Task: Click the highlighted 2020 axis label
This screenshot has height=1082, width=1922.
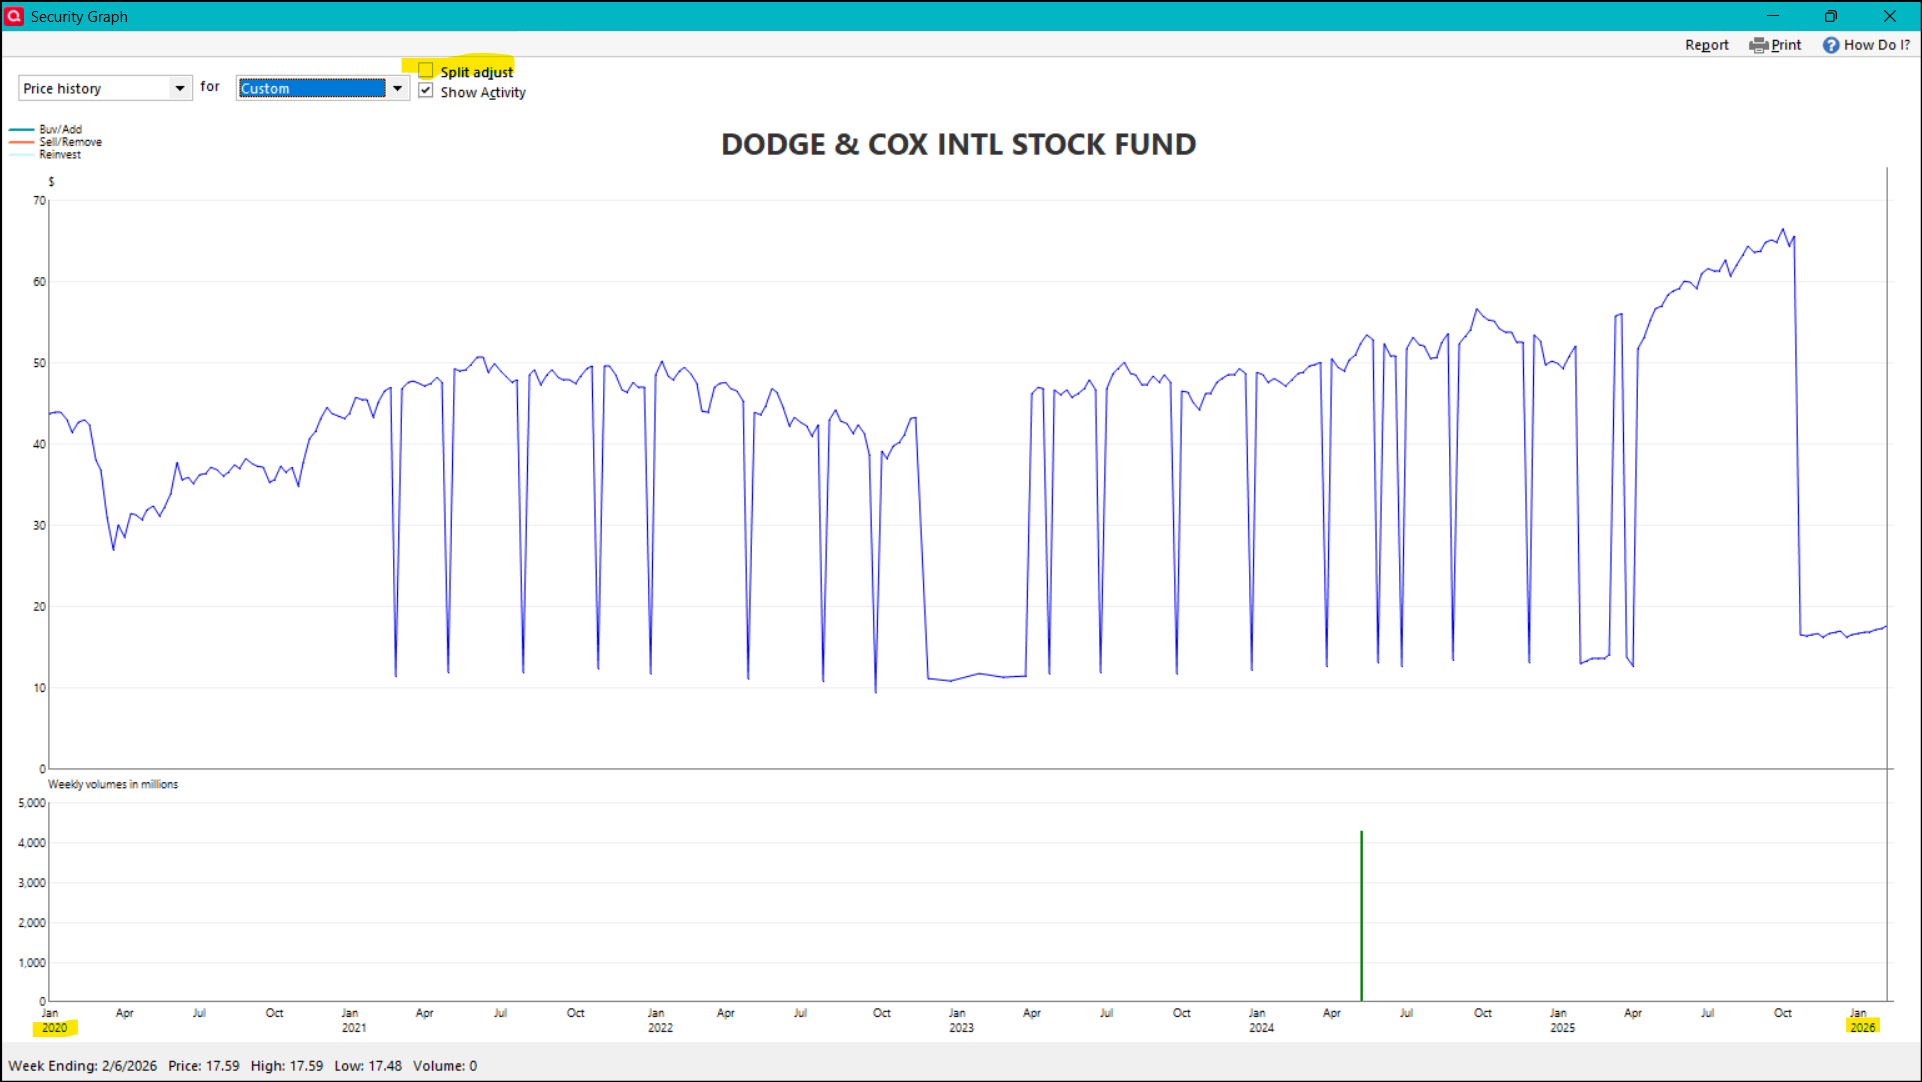Action: point(55,1027)
